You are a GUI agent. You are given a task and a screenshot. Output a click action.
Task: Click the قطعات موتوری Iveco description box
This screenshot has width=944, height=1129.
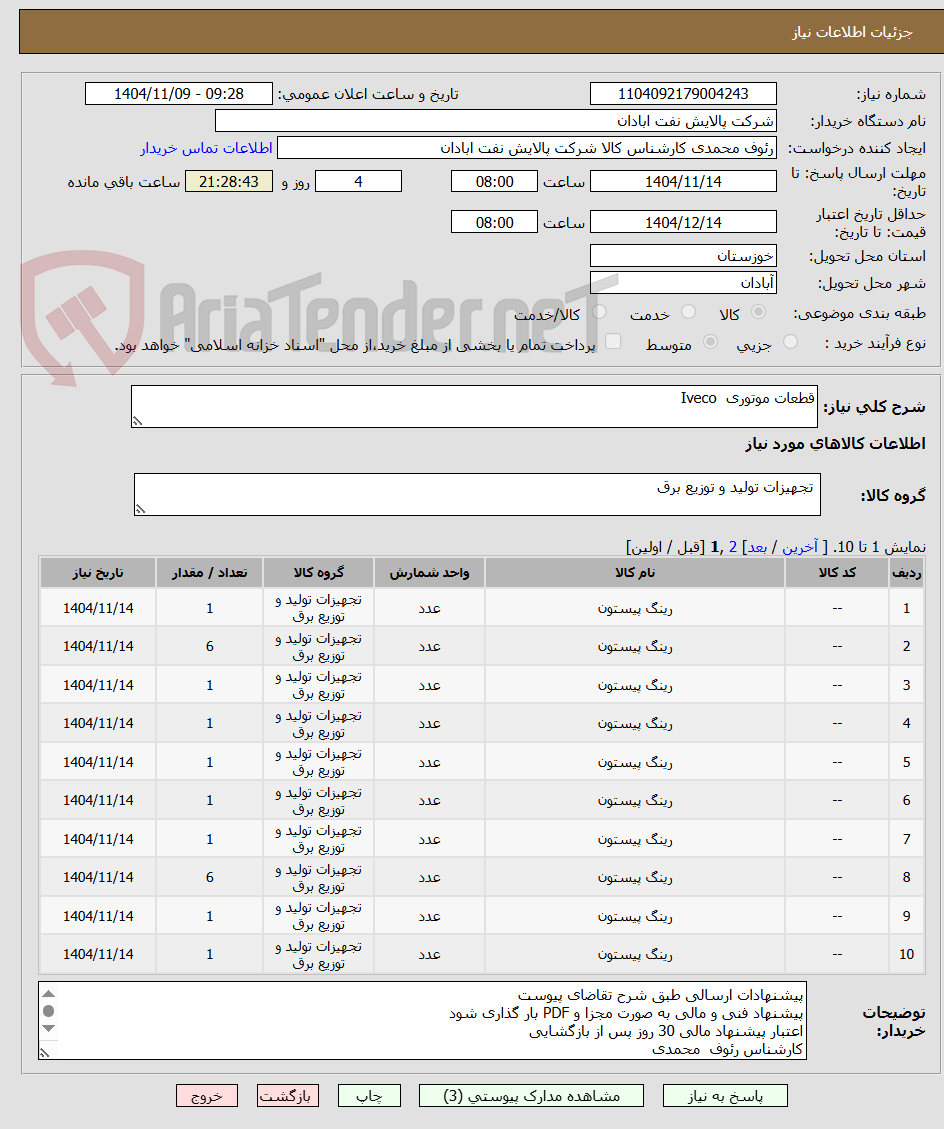click(x=475, y=406)
